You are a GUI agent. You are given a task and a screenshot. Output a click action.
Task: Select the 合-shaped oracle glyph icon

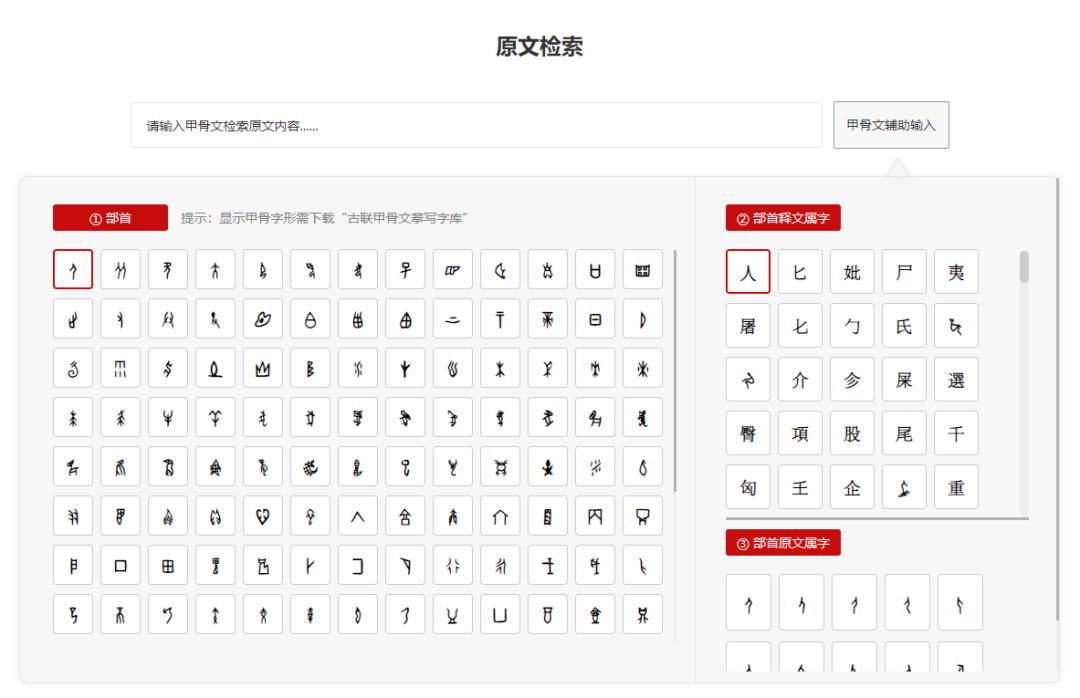405,515
